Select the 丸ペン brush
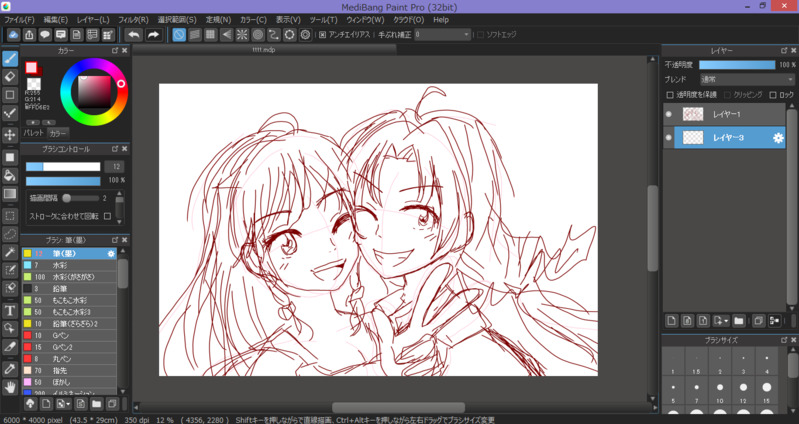 coord(69,359)
